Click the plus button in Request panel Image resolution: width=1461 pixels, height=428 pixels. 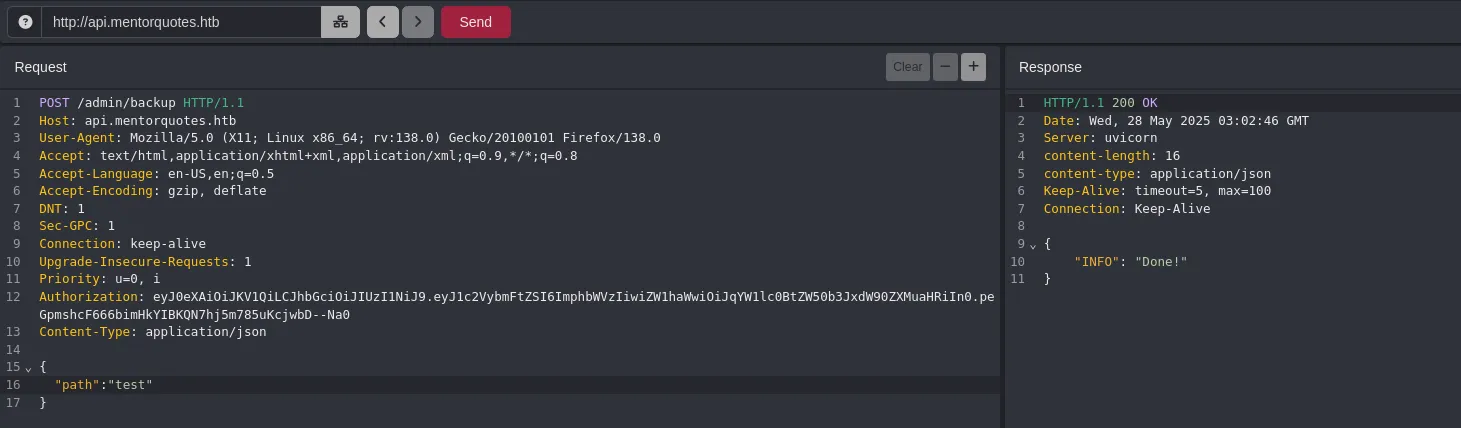973,67
